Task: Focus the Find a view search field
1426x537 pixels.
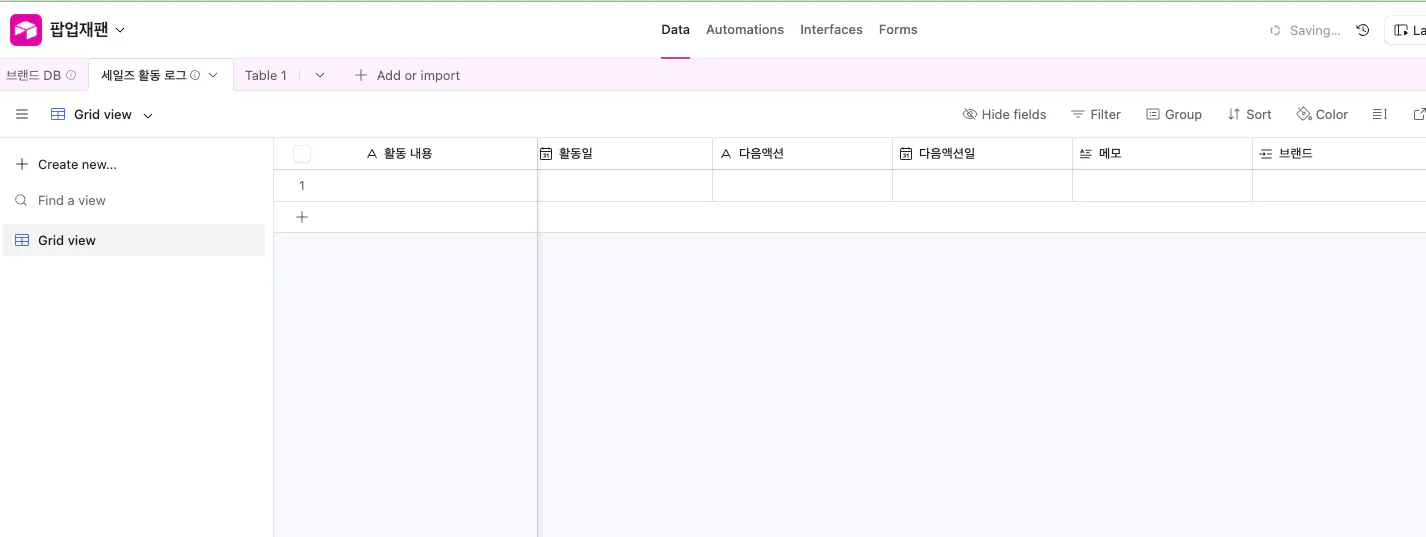Action: click(x=134, y=200)
